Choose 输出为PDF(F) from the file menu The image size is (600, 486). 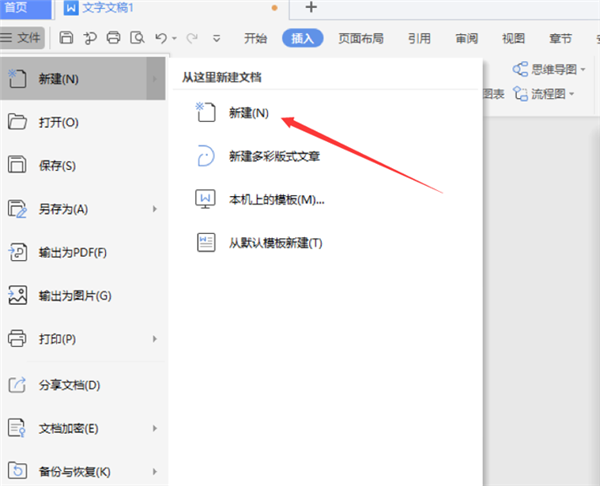pos(72,252)
